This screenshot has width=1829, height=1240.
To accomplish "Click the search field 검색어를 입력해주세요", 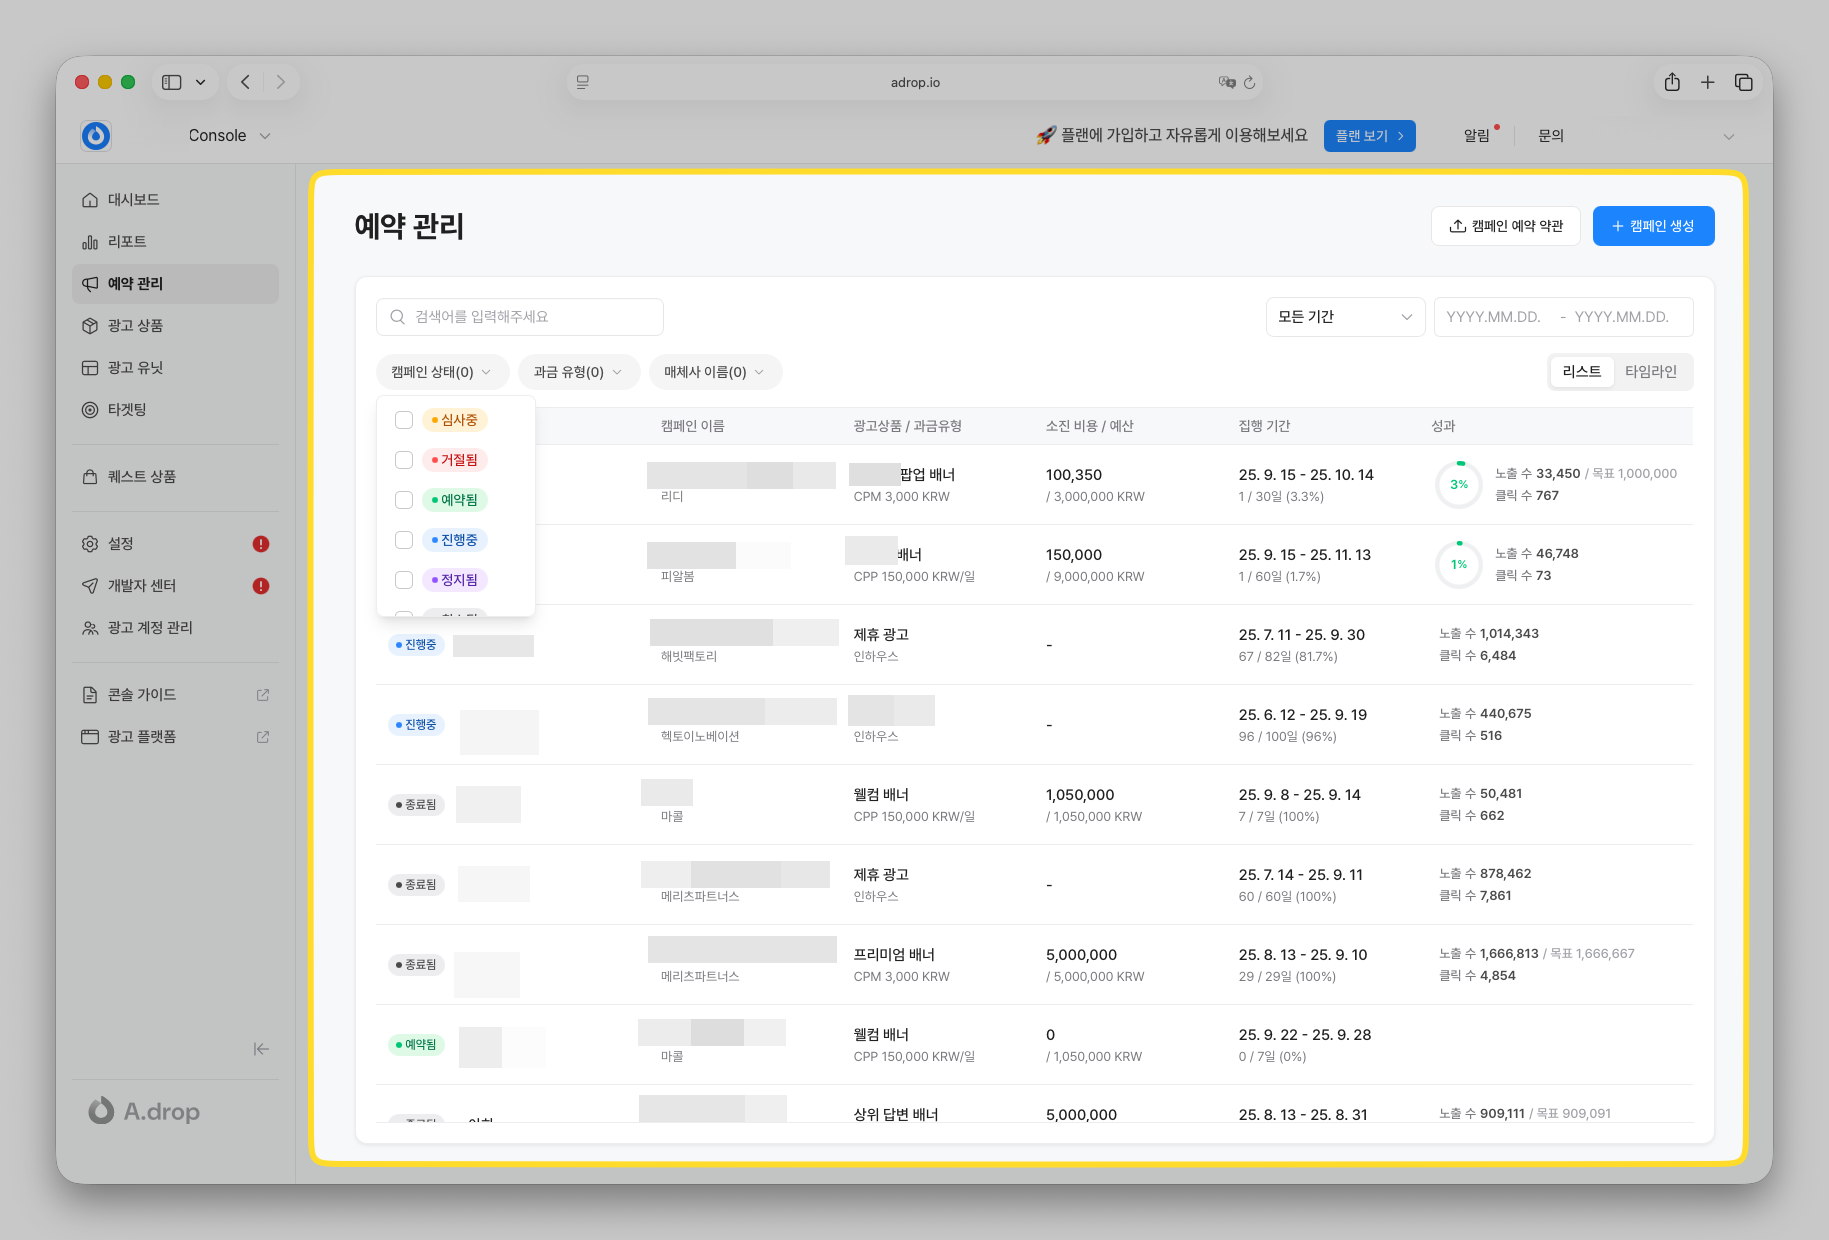I will pyautogui.click(x=520, y=317).
